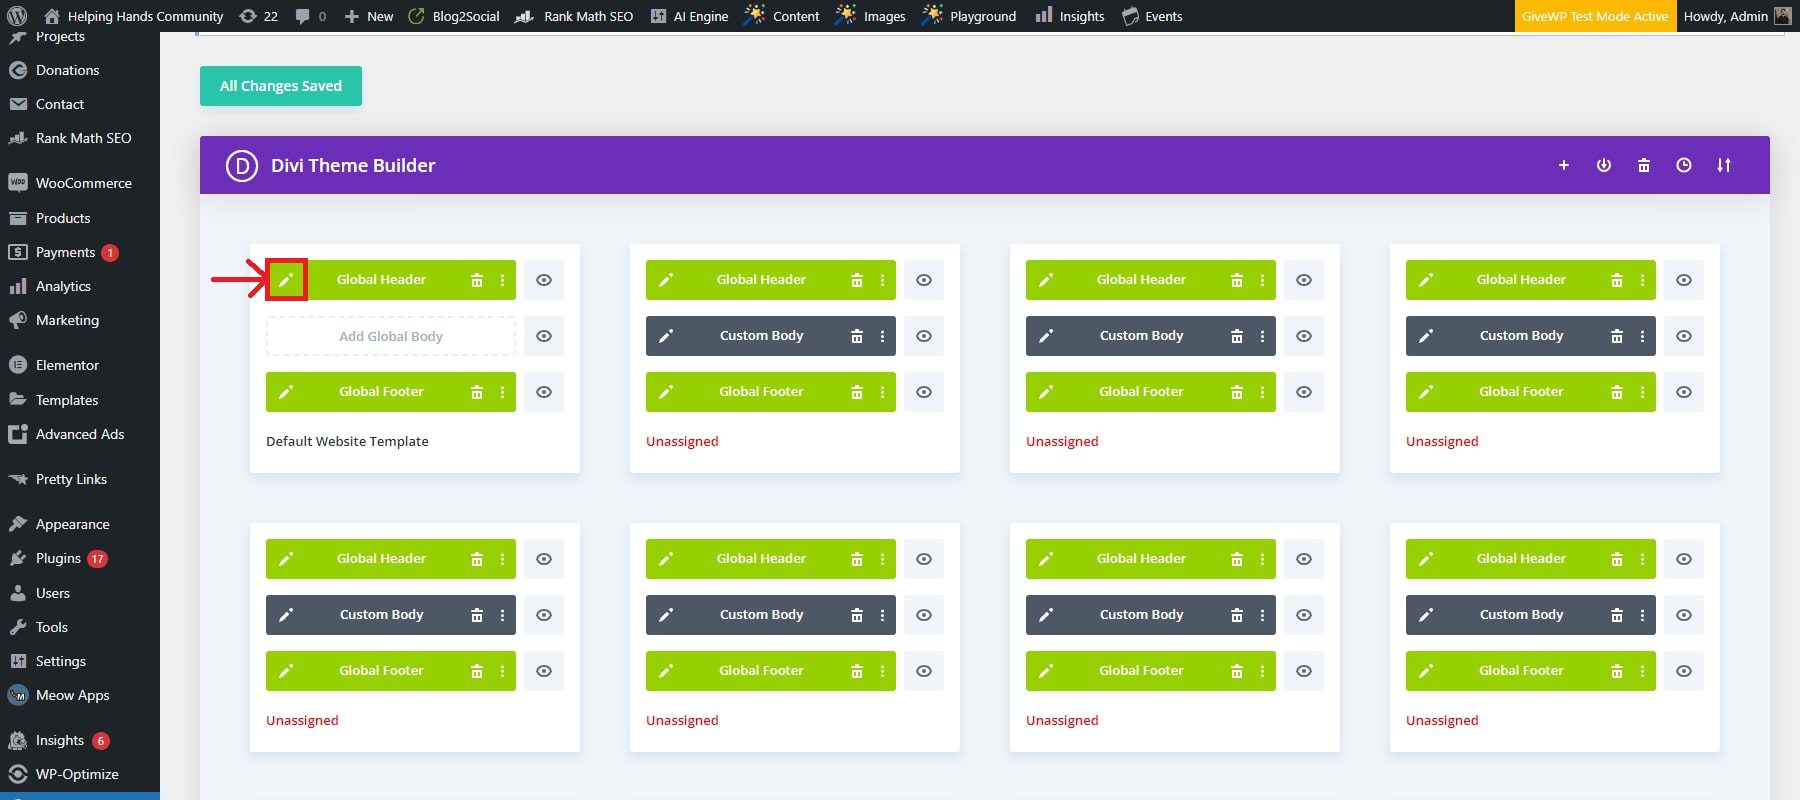Click Add Global Body placeholder
The image size is (1800, 800).
pyautogui.click(x=390, y=336)
